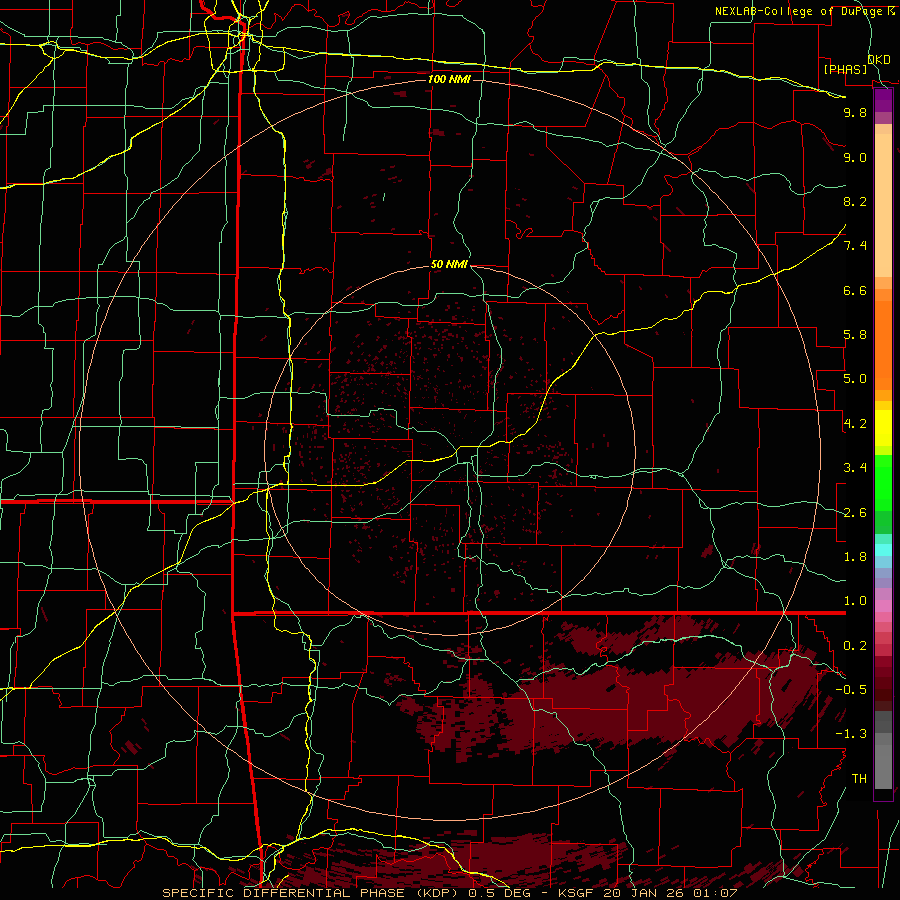This screenshot has height=900, width=900.
Task: Click the [PHAS] units label
Action: 845,70
